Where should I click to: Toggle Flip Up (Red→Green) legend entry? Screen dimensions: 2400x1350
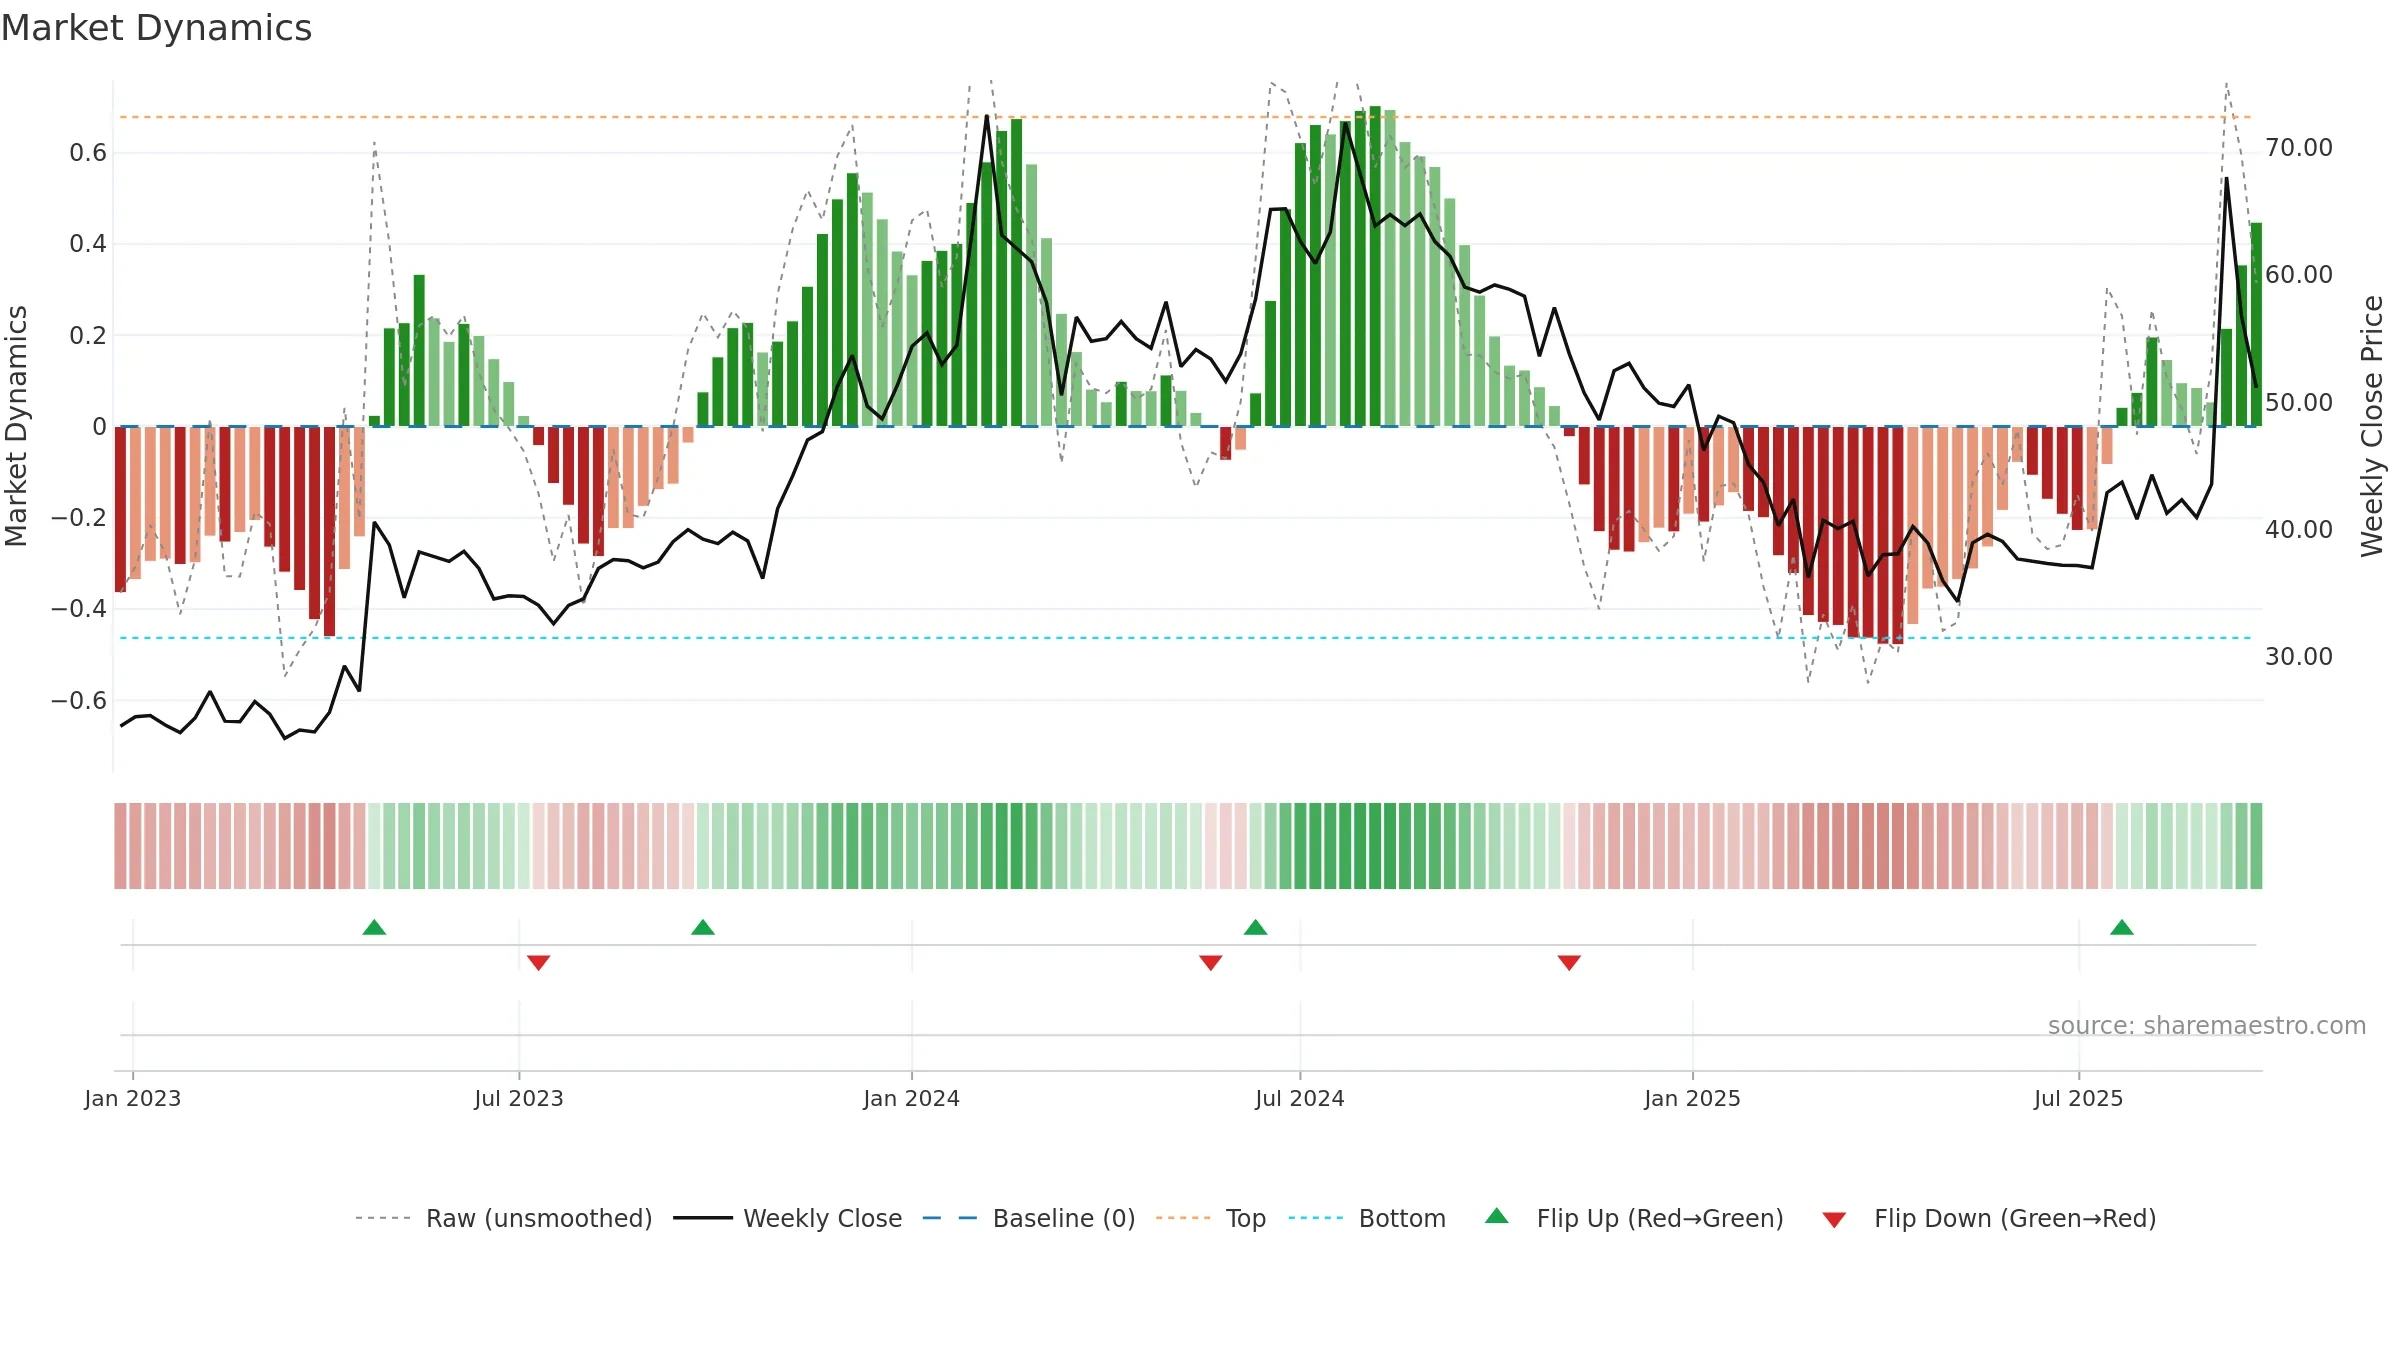[x=1634, y=1218]
